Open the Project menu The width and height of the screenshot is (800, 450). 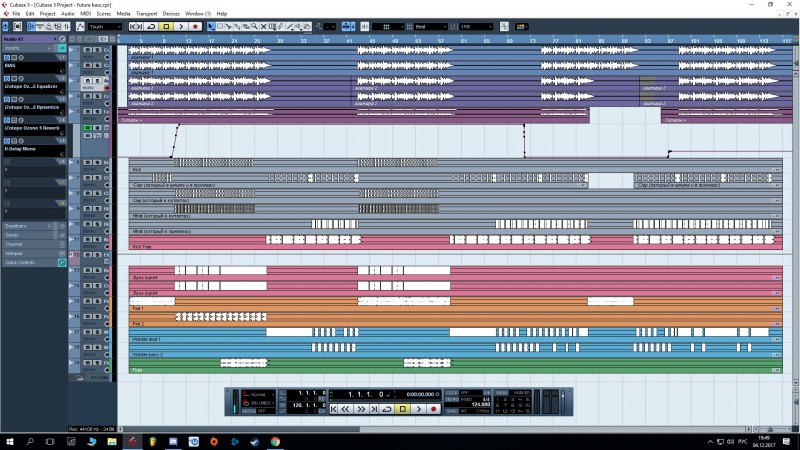(x=47, y=14)
